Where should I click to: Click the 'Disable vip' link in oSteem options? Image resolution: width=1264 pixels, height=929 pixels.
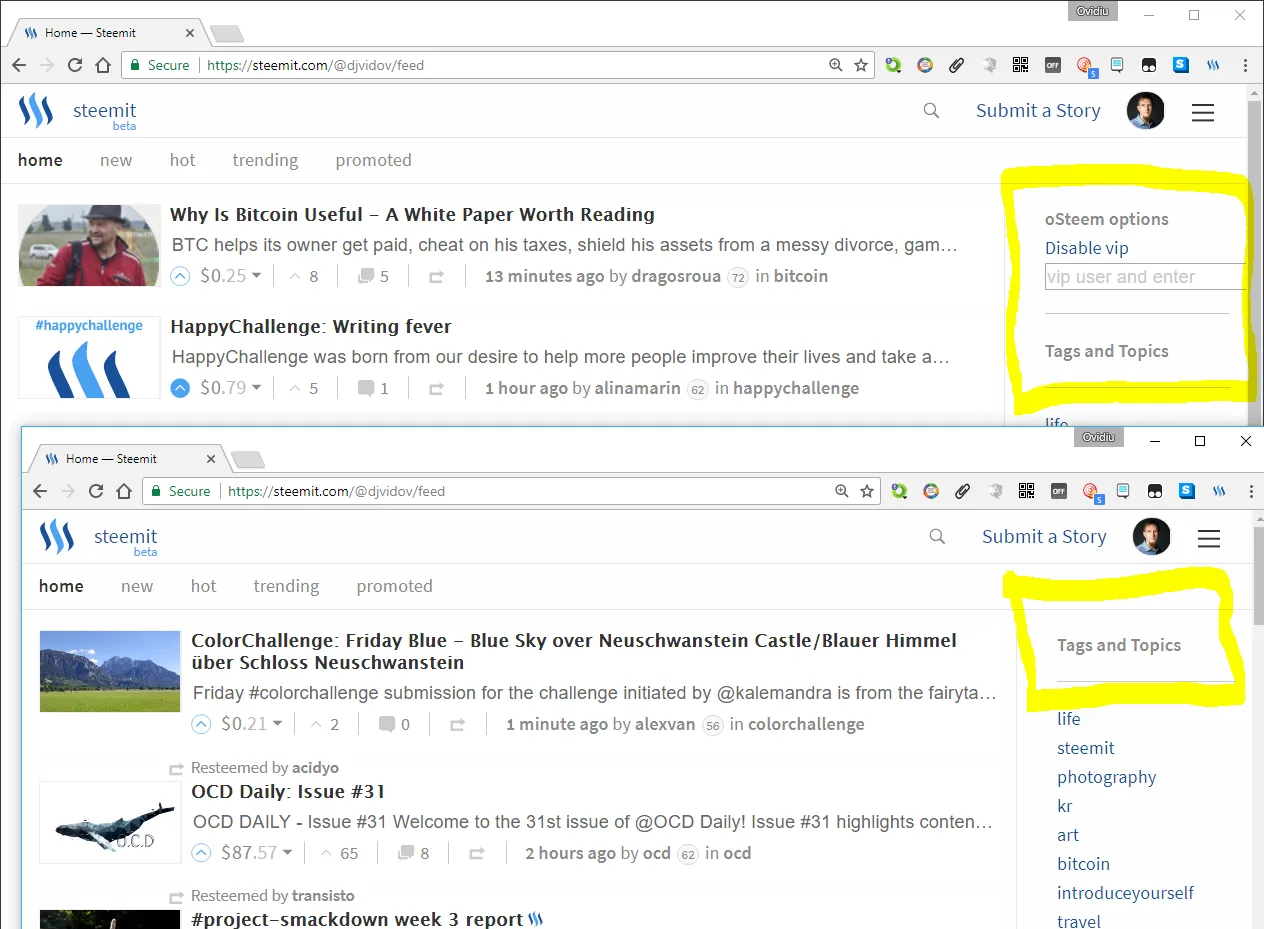tap(1086, 248)
